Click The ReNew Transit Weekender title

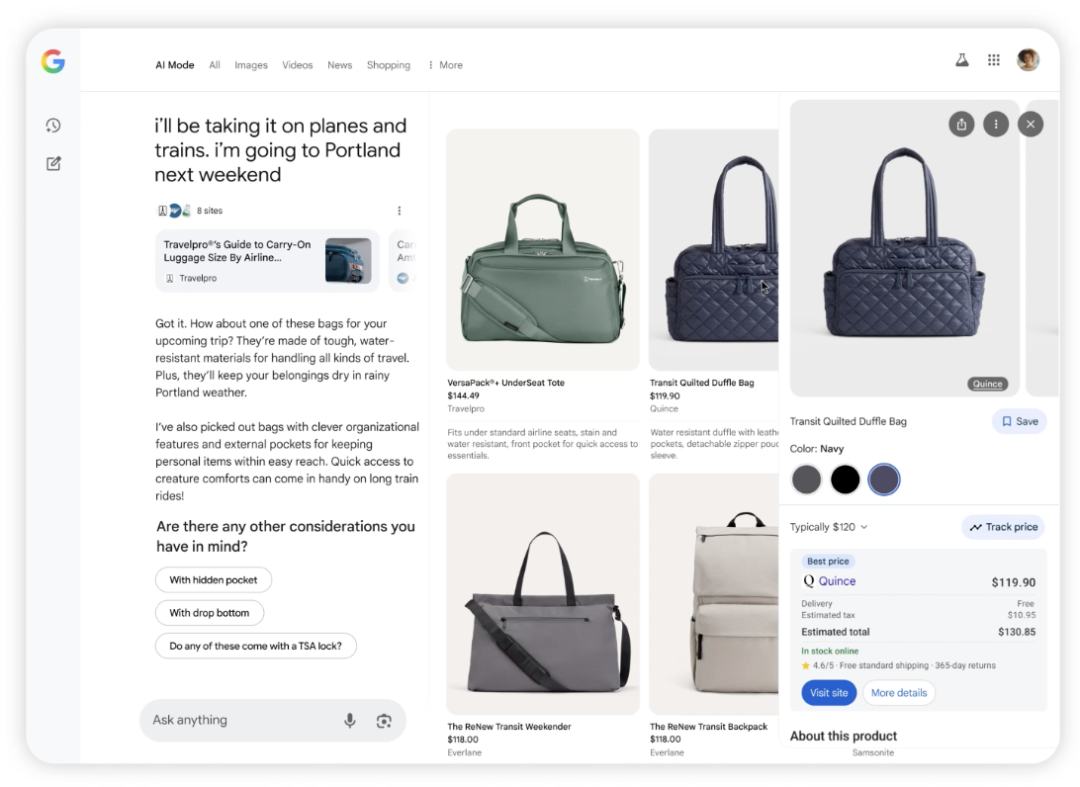point(509,726)
